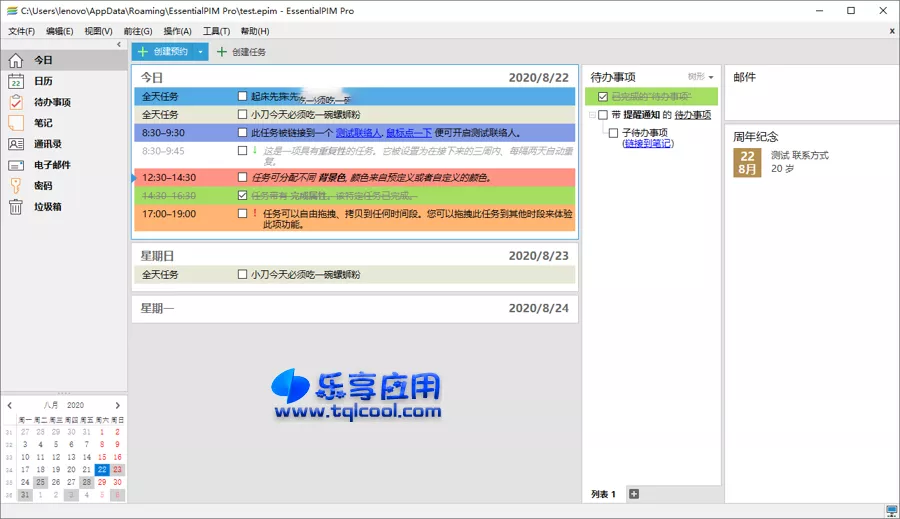Screen dimensions: 900x519
Task: Check the 子待办事项 checkbox
Action: pos(614,133)
